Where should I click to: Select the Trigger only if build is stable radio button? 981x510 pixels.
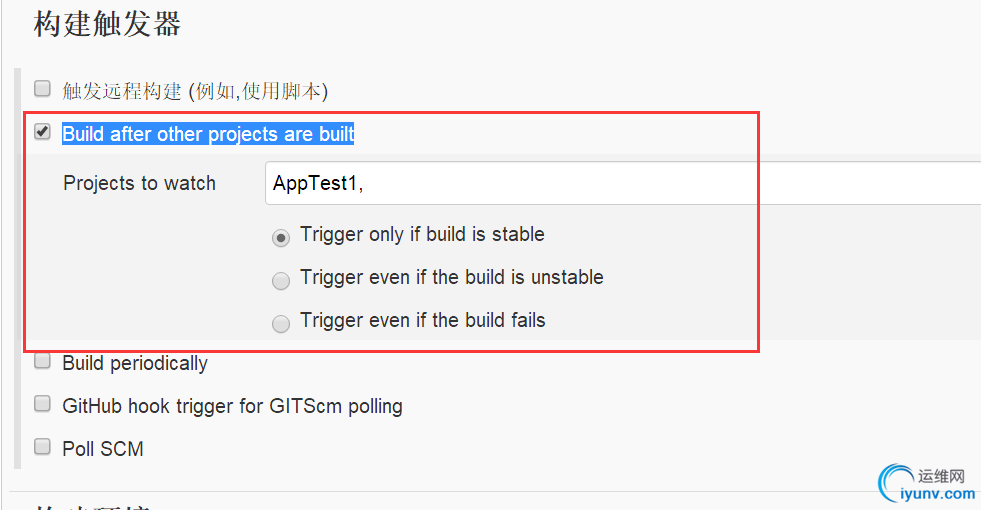click(x=281, y=237)
